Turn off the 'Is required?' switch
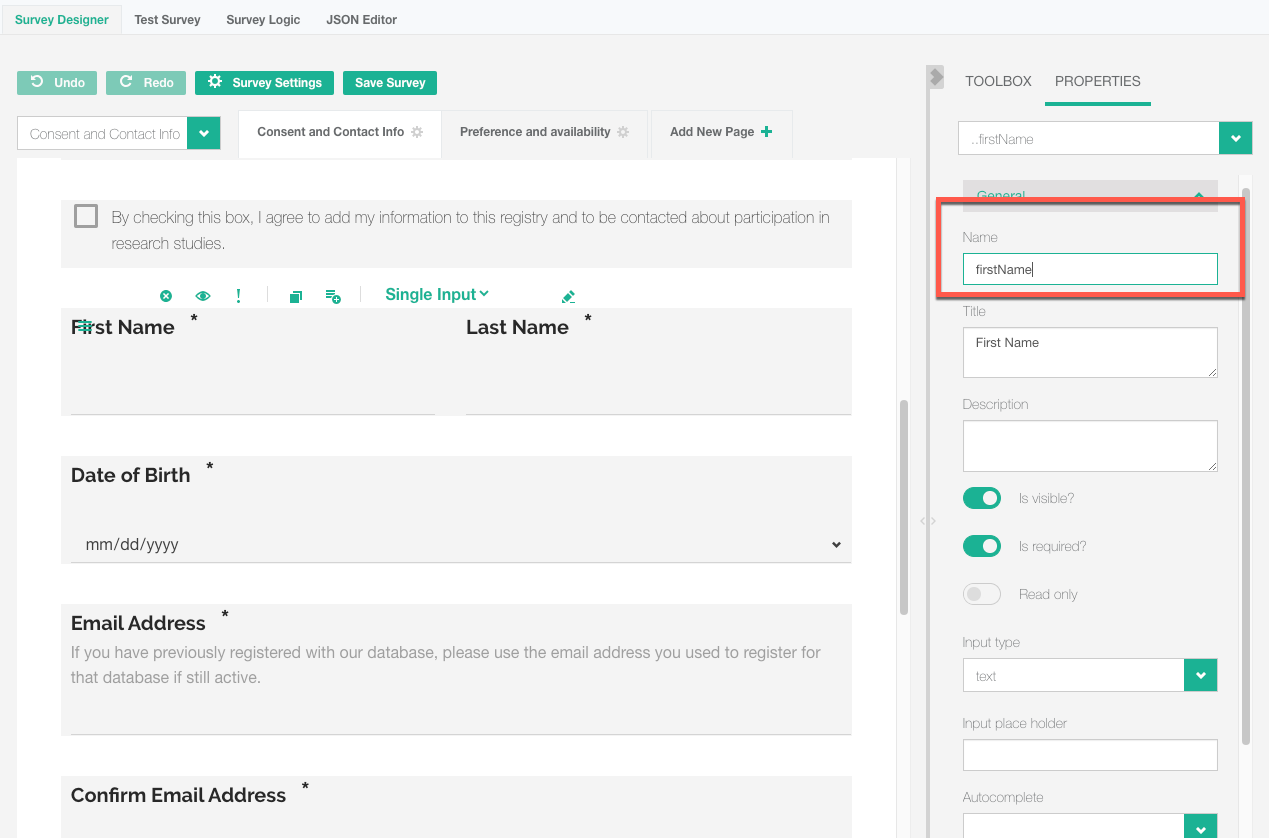 point(981,546)
